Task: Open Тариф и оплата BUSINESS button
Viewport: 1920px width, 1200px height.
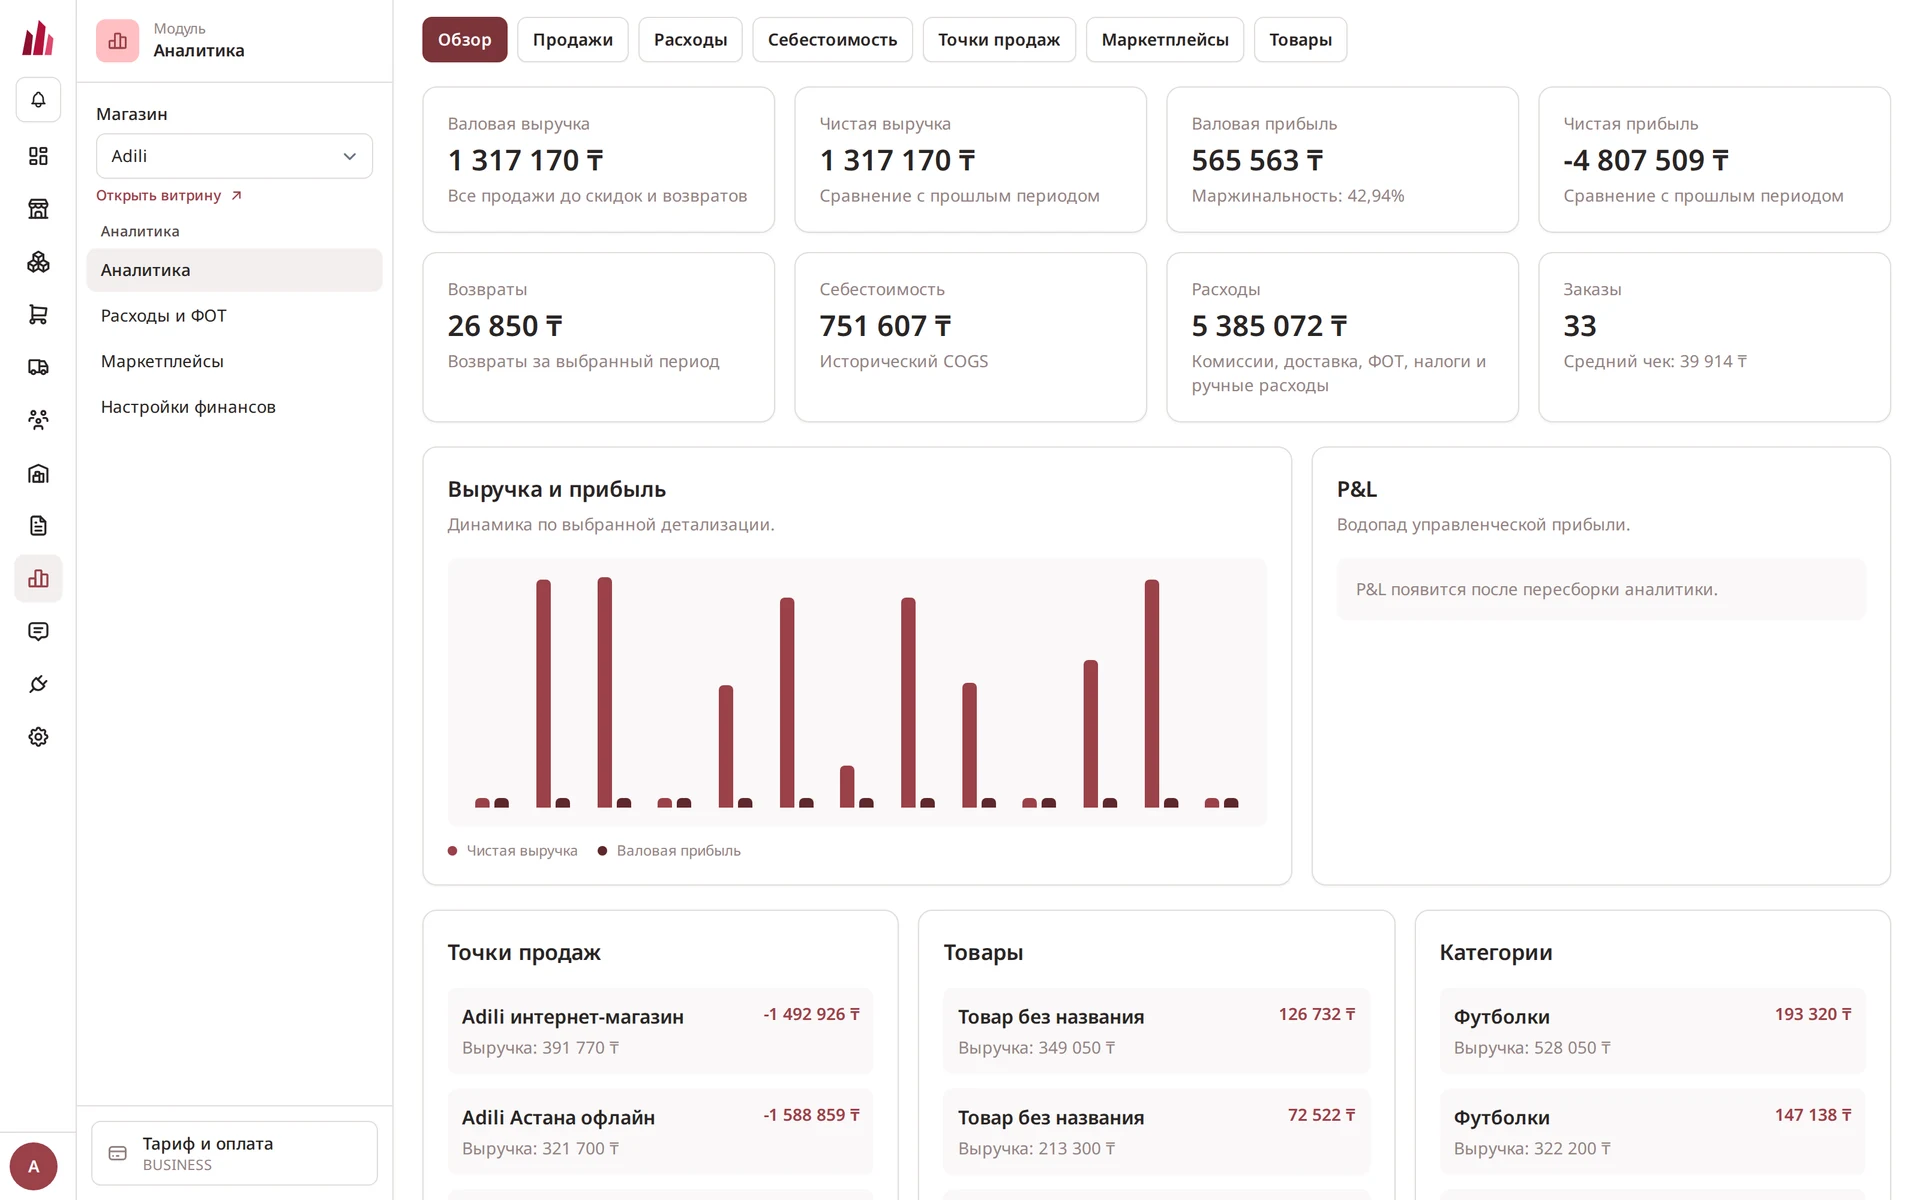Action: (x=234, y=1153)
